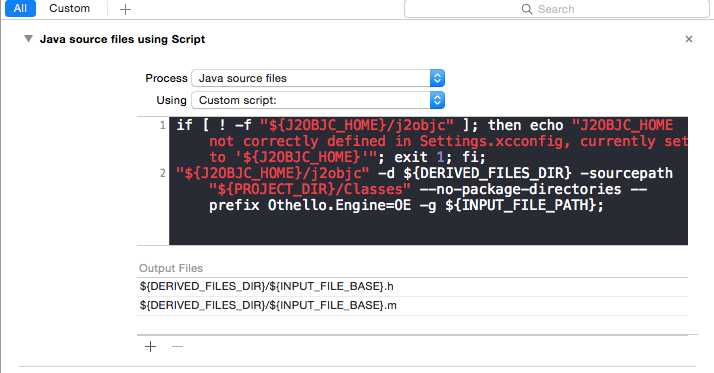Viewport: 714px width, 373px height.
Task: Click the rule title Java source files using Script
Action: pyautogui.click(x=122, y=39)
